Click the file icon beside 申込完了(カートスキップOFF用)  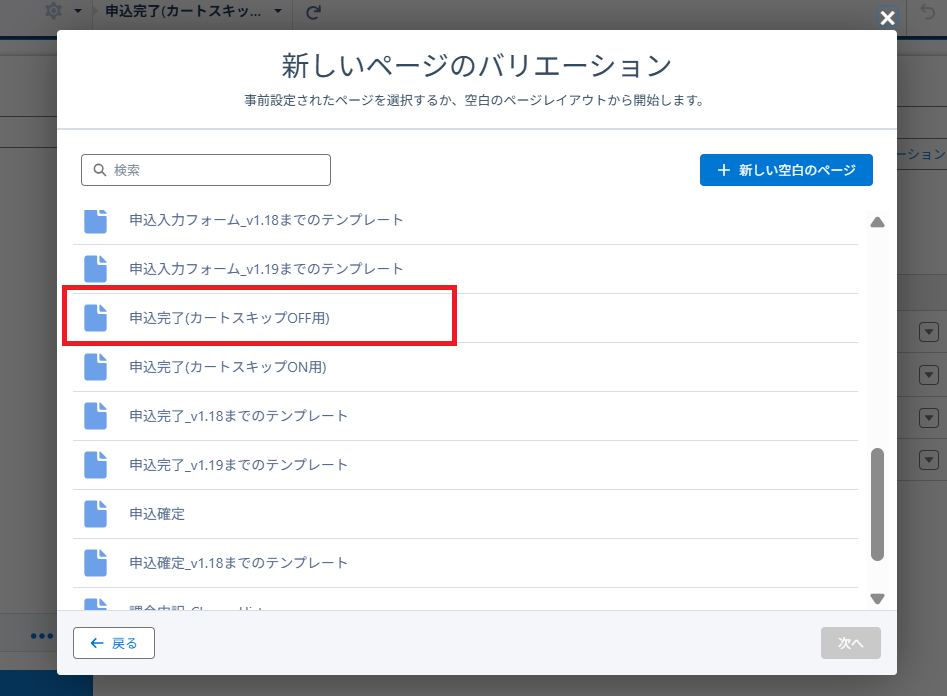pos(95,318)
